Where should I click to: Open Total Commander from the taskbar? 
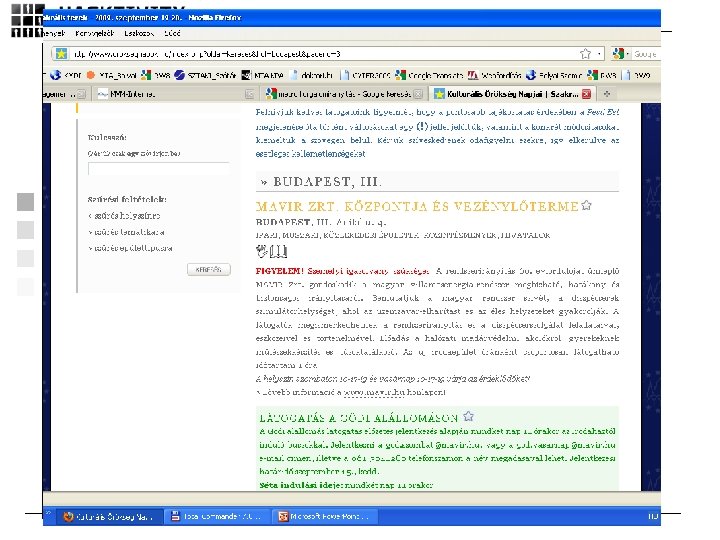pyautogui.click(x=215, y=517)
